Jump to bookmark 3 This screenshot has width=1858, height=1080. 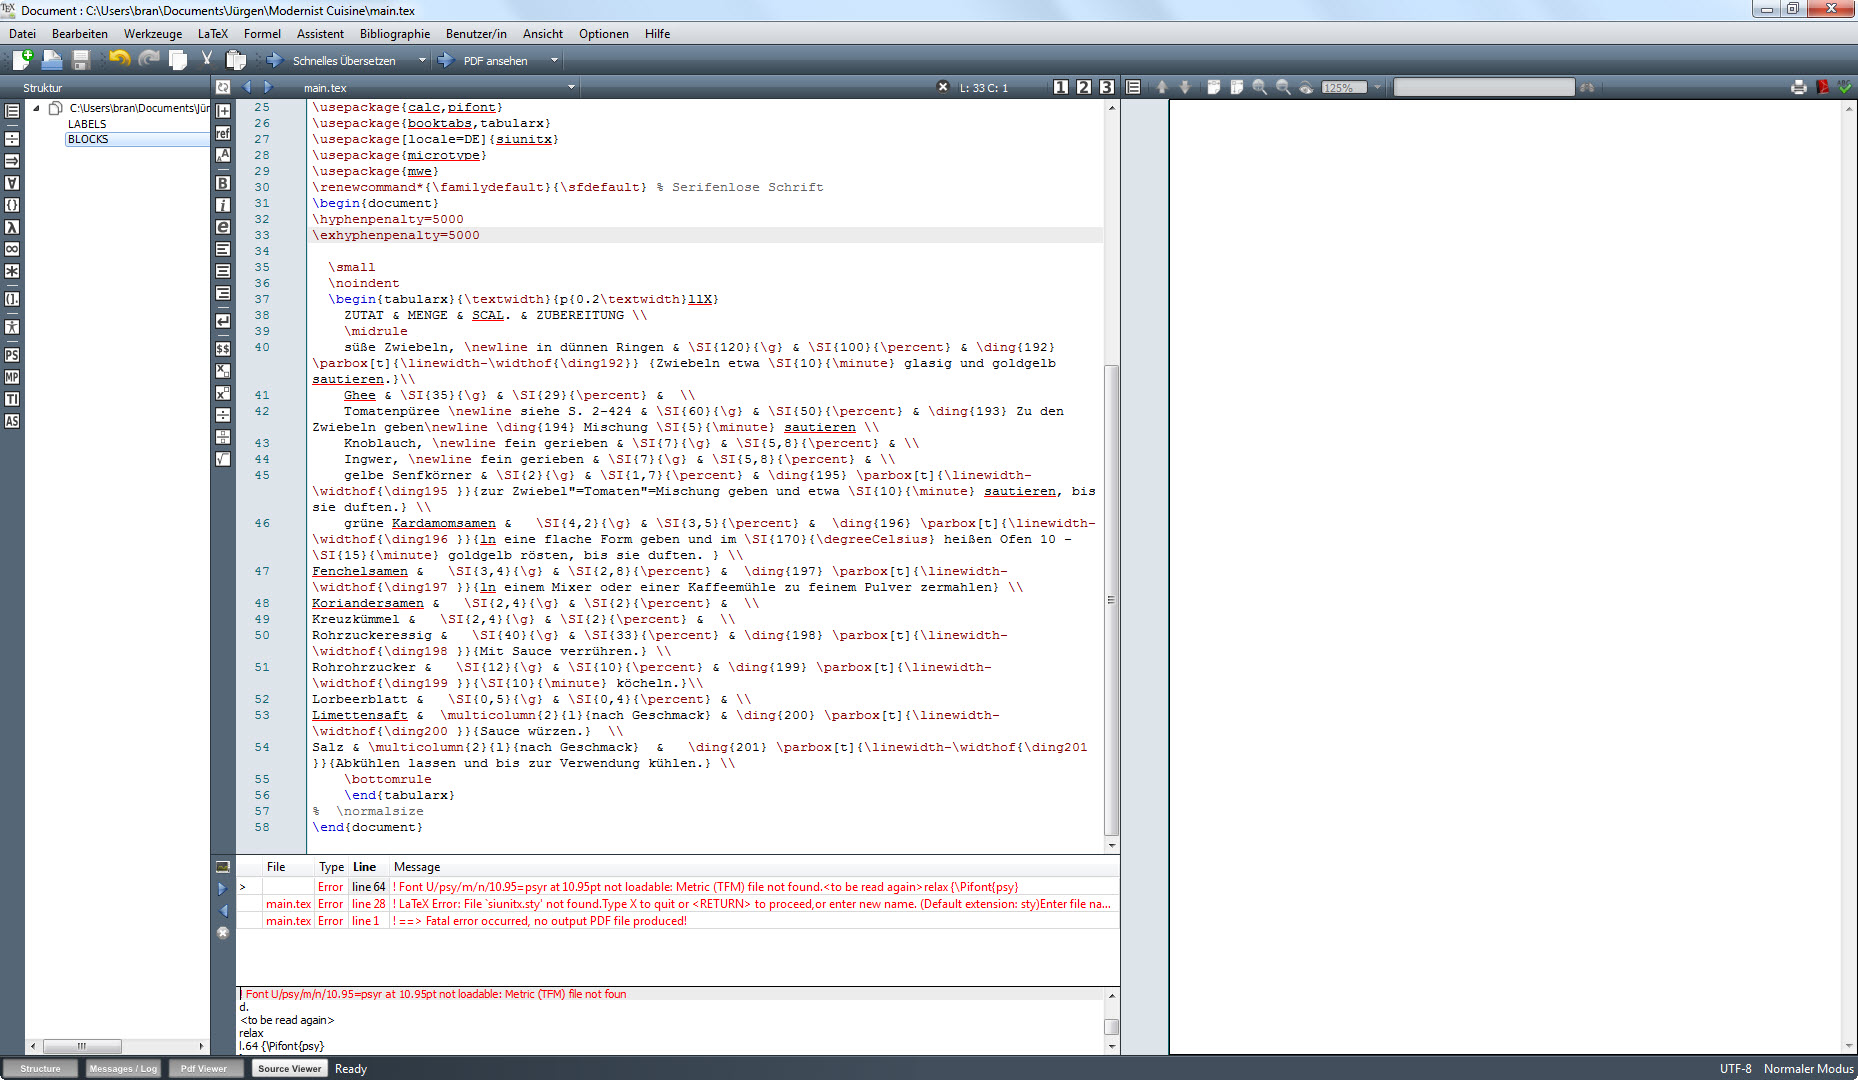[1107, 87]
